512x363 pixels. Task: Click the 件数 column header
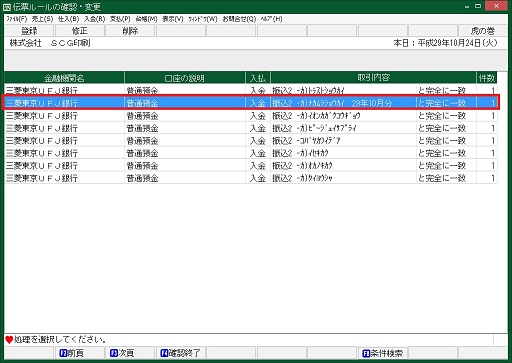click(x=486, y=78)
